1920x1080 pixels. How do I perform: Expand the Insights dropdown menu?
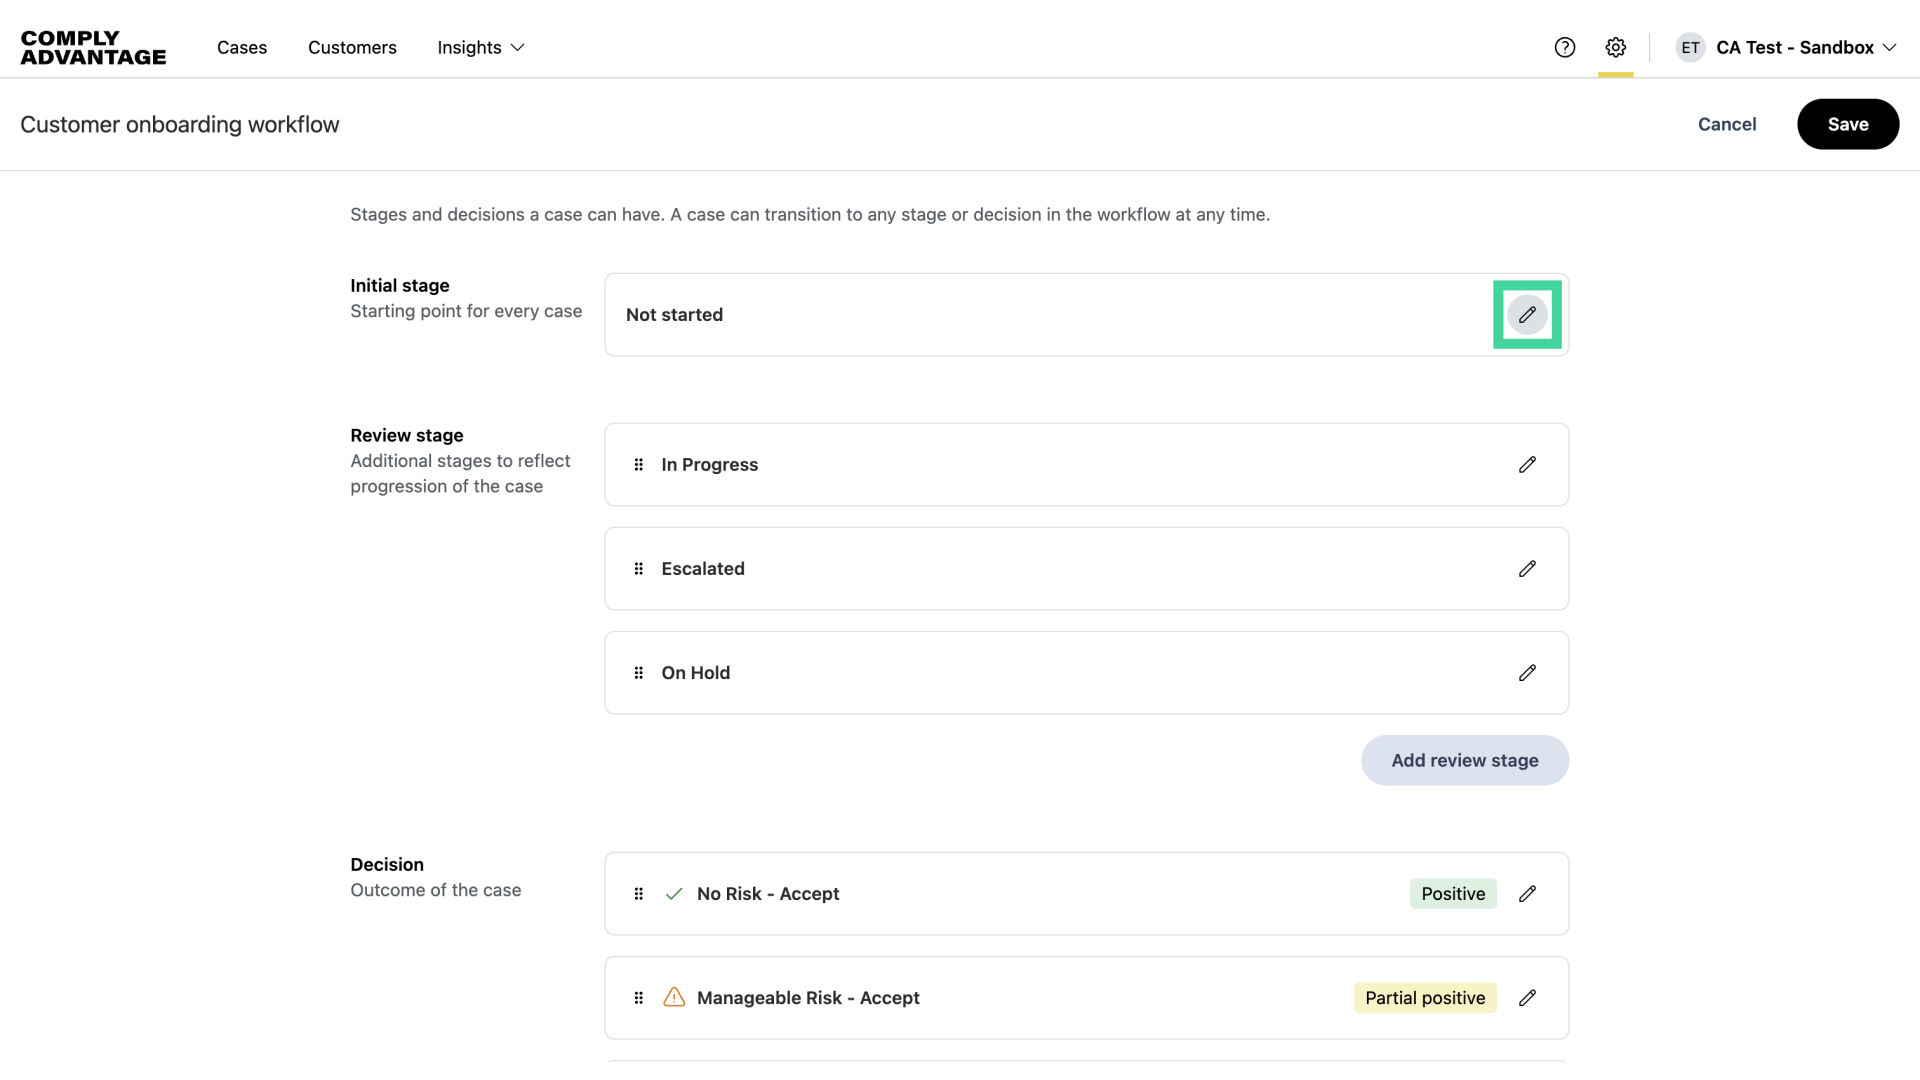481,47
